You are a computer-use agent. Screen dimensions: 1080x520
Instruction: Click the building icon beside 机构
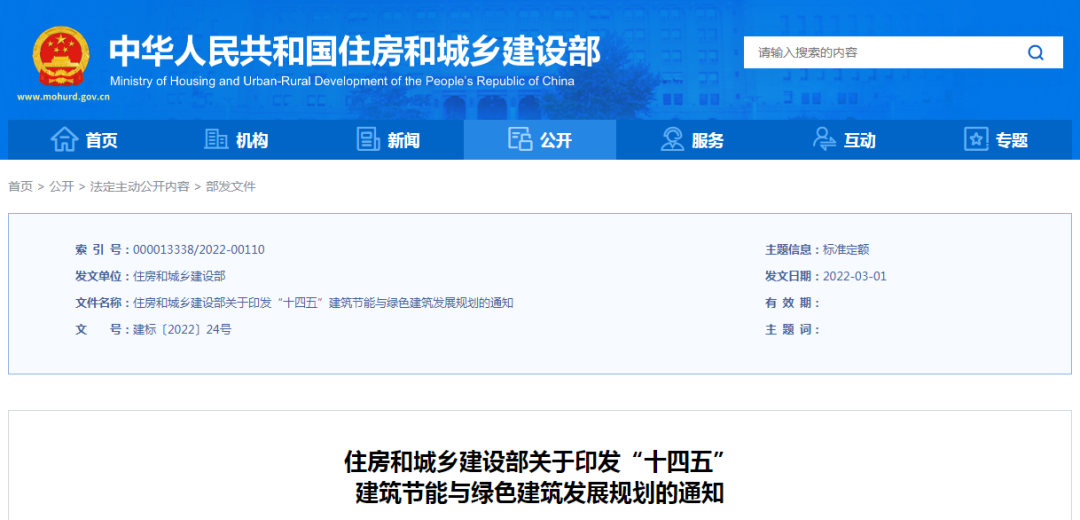(216, 140)
